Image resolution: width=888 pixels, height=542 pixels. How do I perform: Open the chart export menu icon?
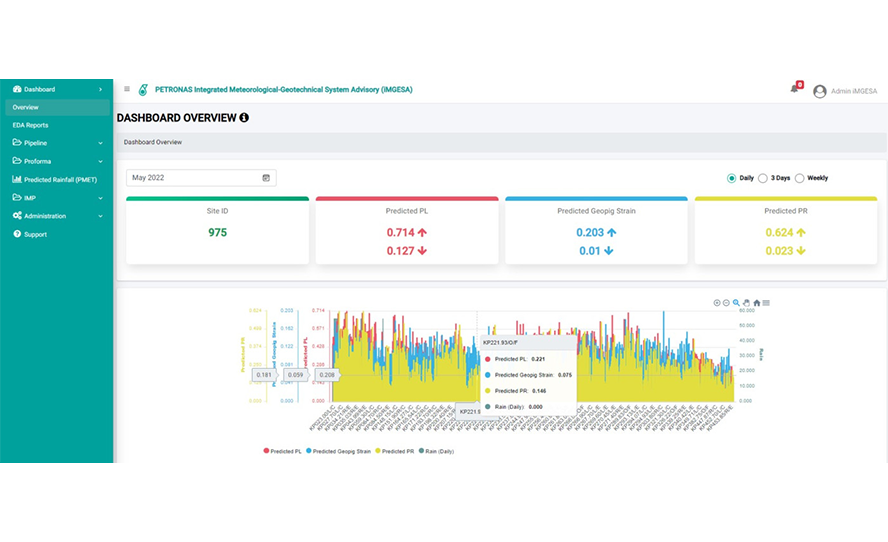pos(766,303)
